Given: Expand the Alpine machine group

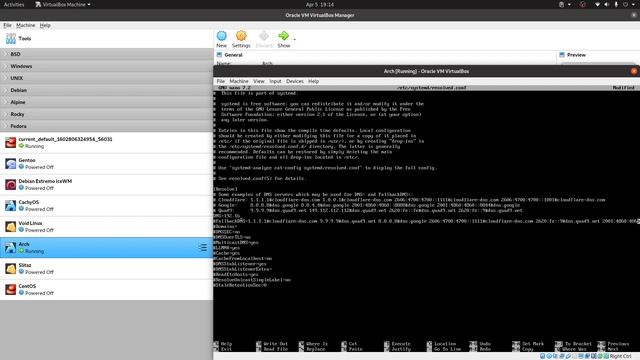Looking at the screenshot, I should pos(106,102).
